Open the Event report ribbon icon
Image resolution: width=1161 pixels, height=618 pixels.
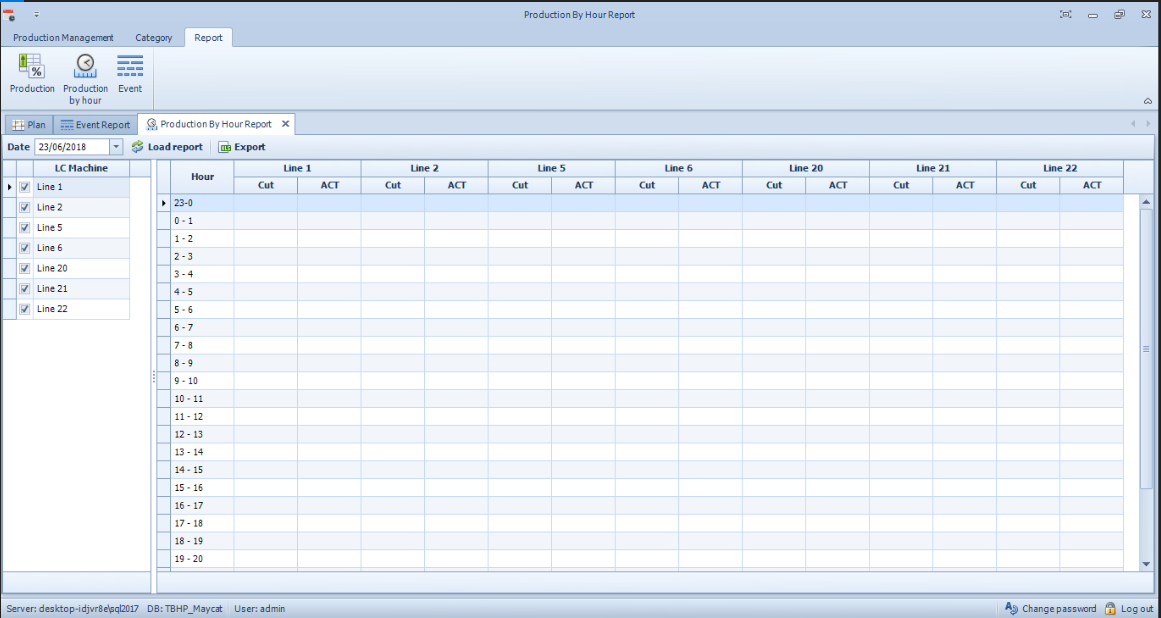(x=130, y=67)
